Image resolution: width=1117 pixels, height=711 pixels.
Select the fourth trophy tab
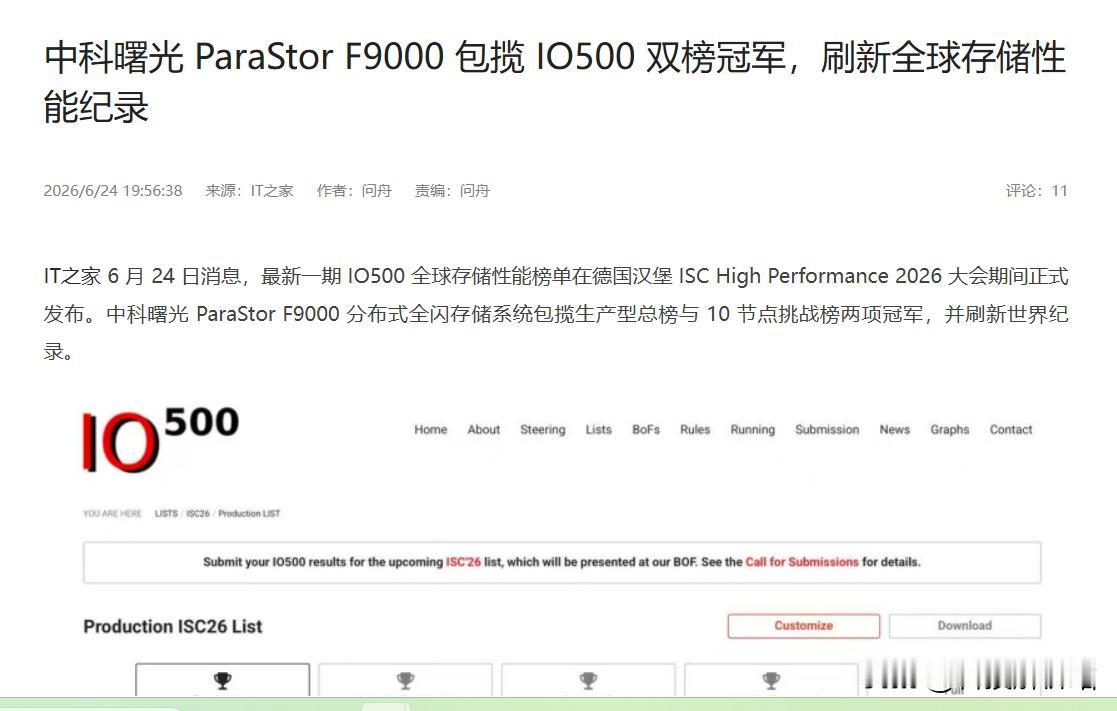[771, 680]
